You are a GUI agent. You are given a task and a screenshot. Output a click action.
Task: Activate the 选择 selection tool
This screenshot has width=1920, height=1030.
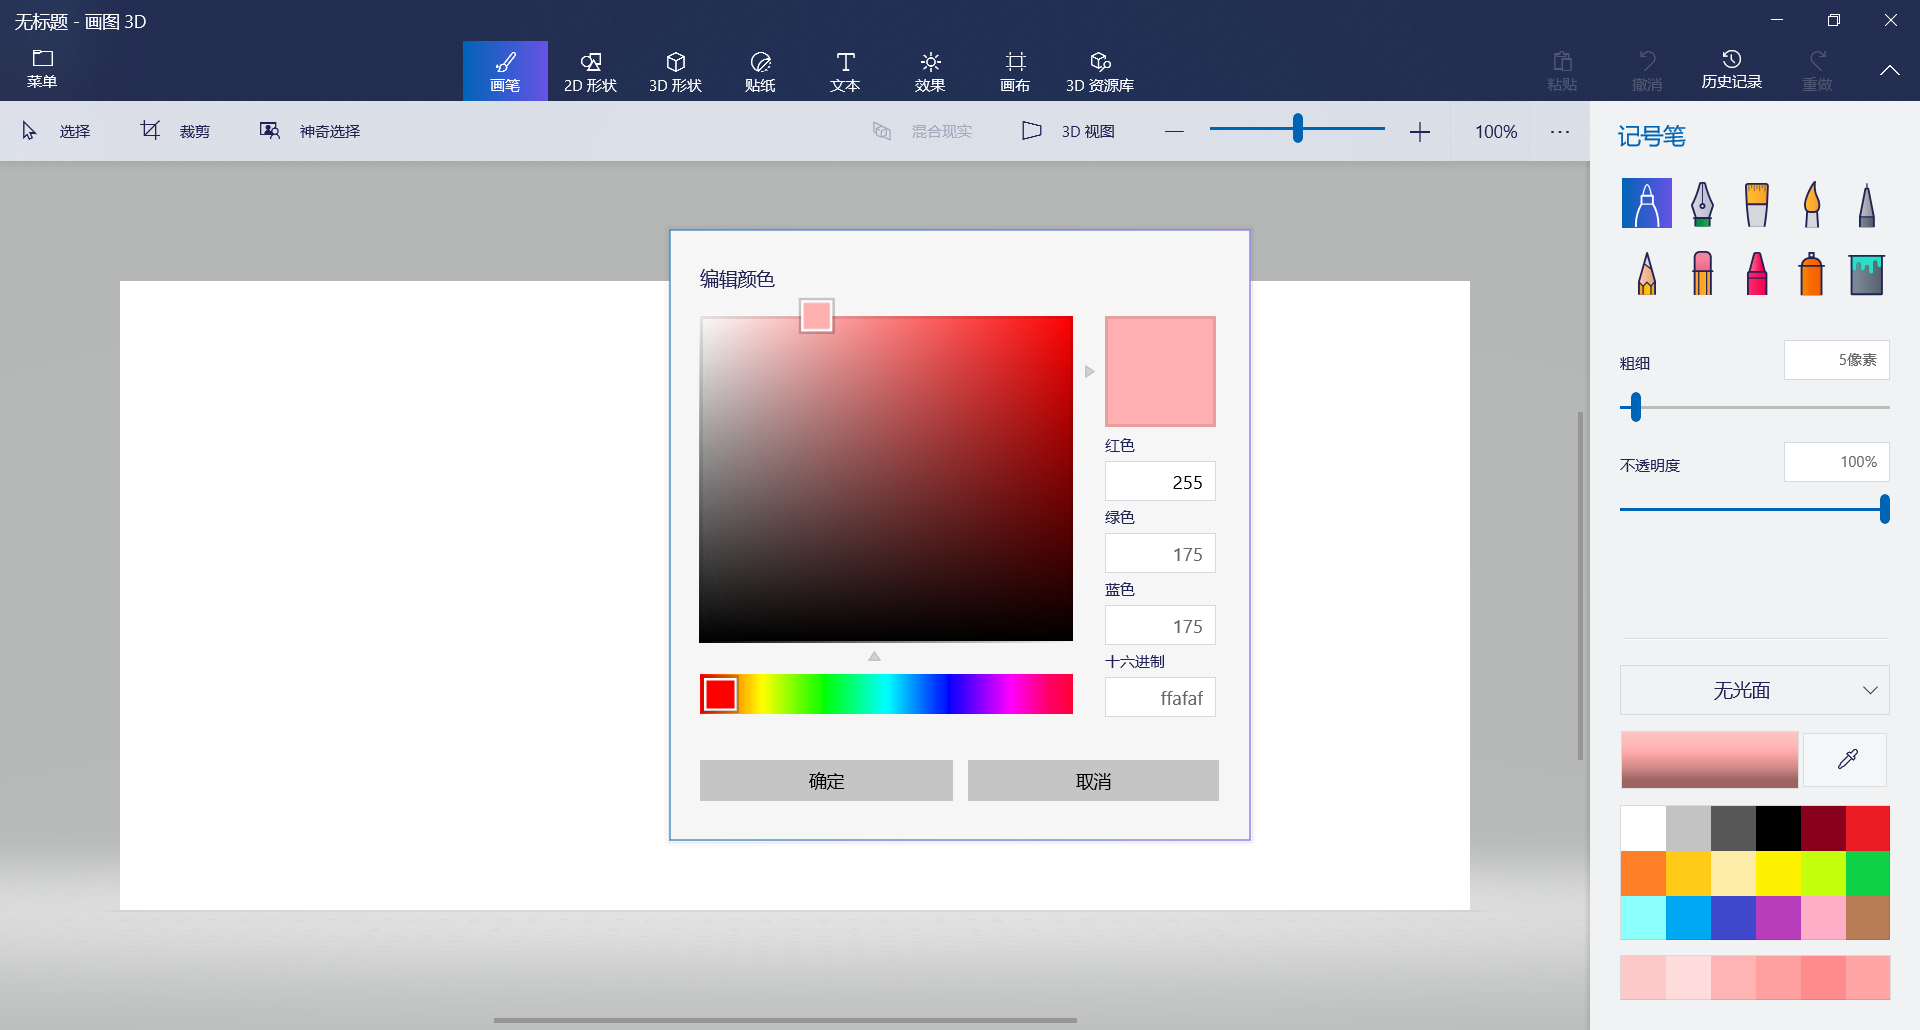pos(56,131)
